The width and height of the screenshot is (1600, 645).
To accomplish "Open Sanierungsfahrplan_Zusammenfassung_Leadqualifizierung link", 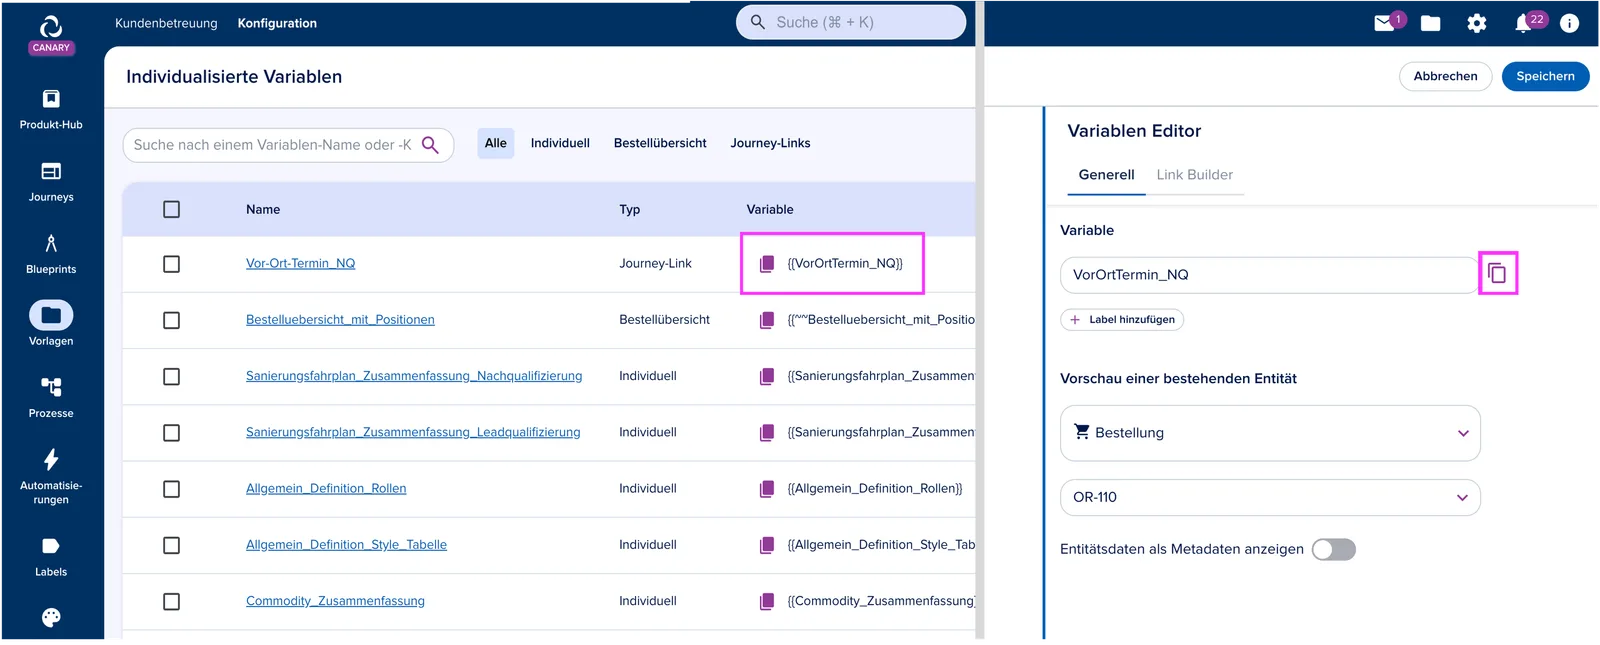I will point(413,432).
